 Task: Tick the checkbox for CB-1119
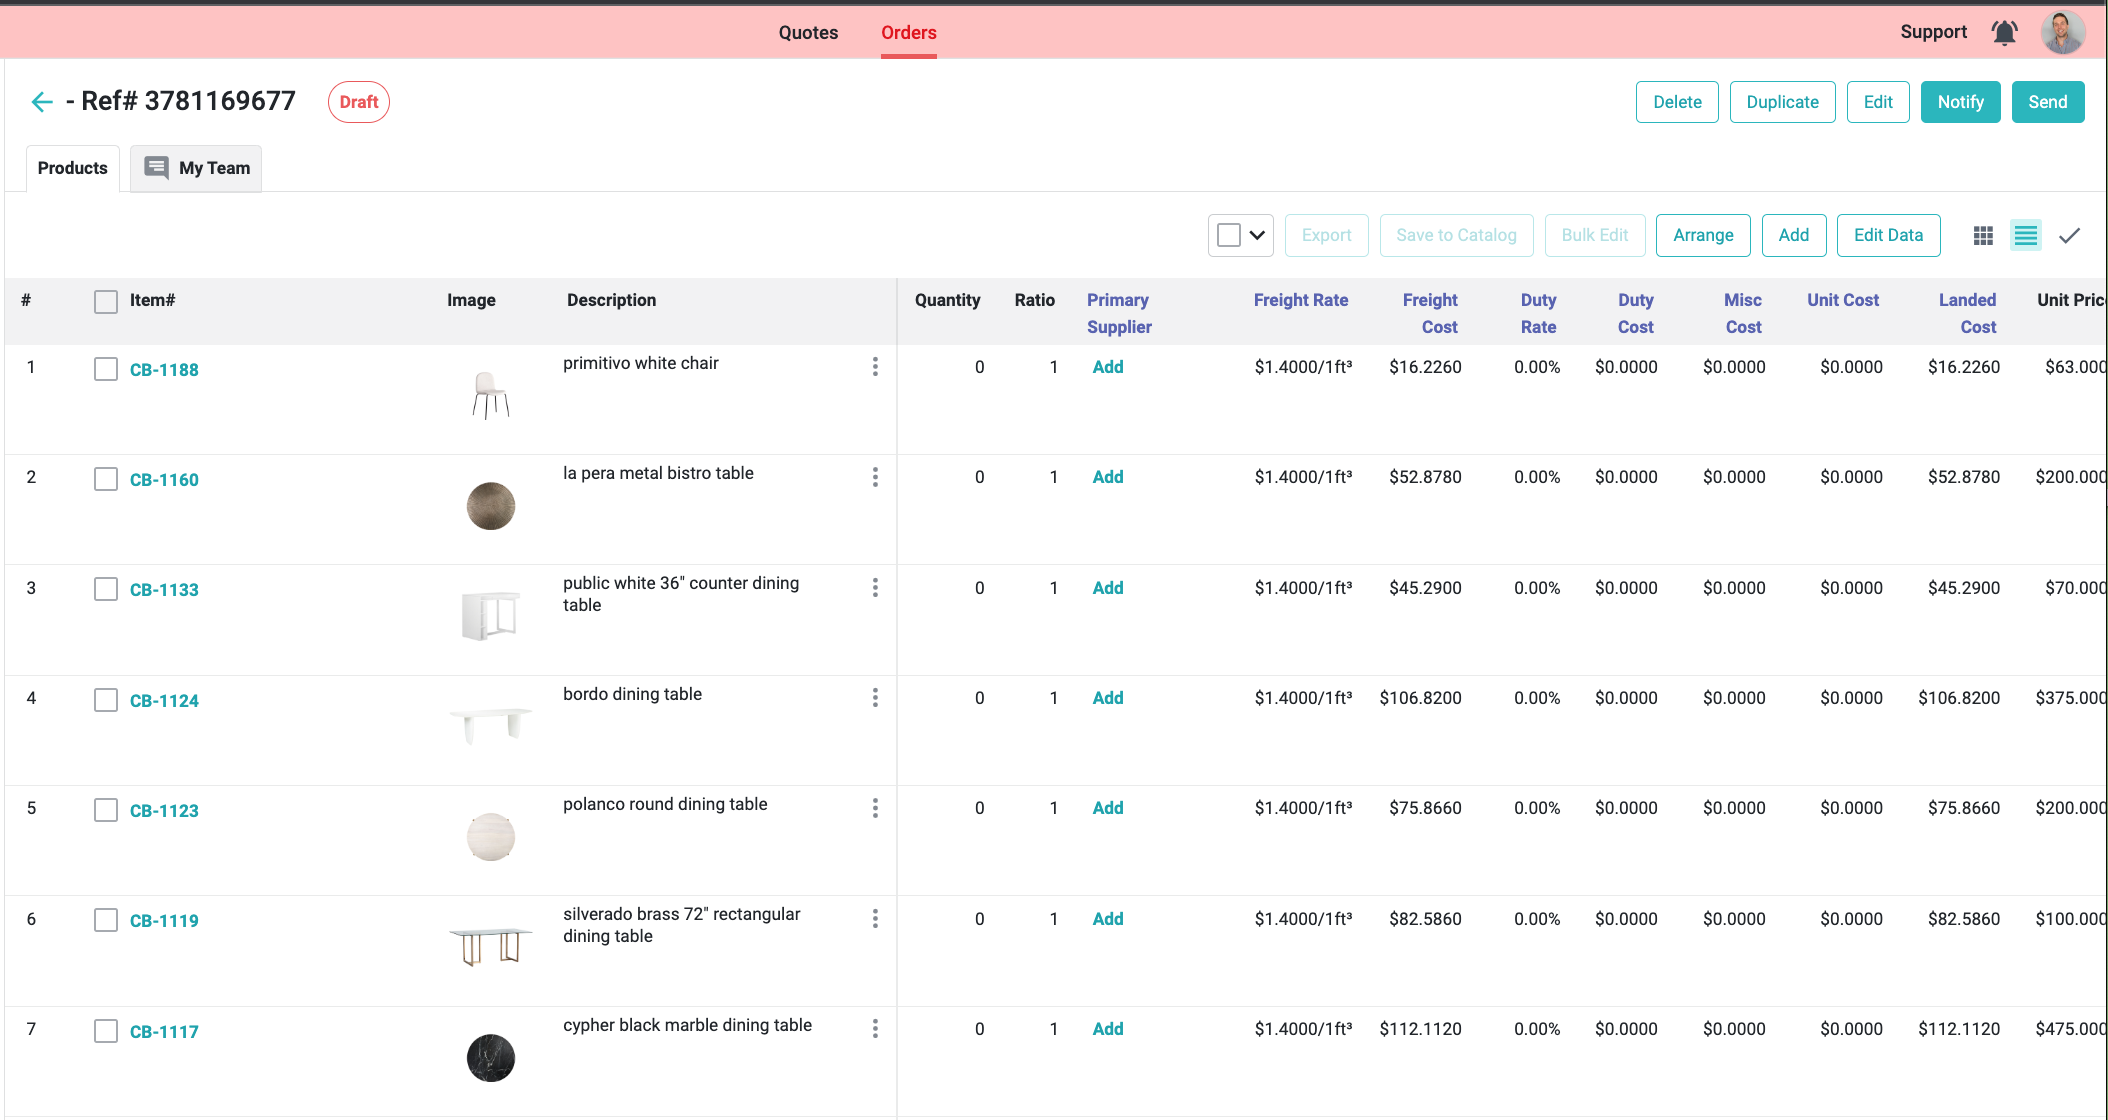coord(106,920)
